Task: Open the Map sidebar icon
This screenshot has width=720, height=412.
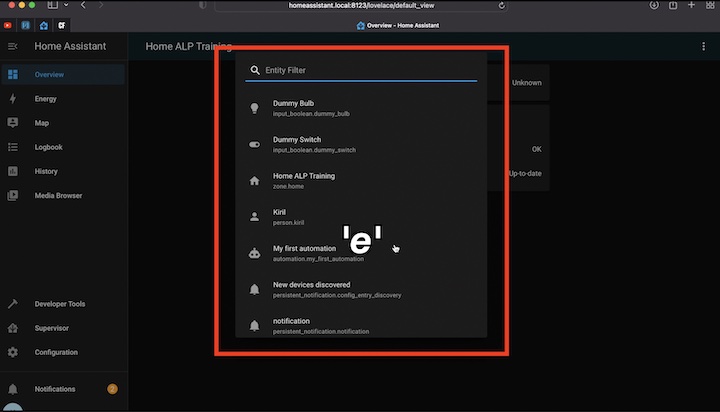Action: pyautogui.click(x=13, y=123)
